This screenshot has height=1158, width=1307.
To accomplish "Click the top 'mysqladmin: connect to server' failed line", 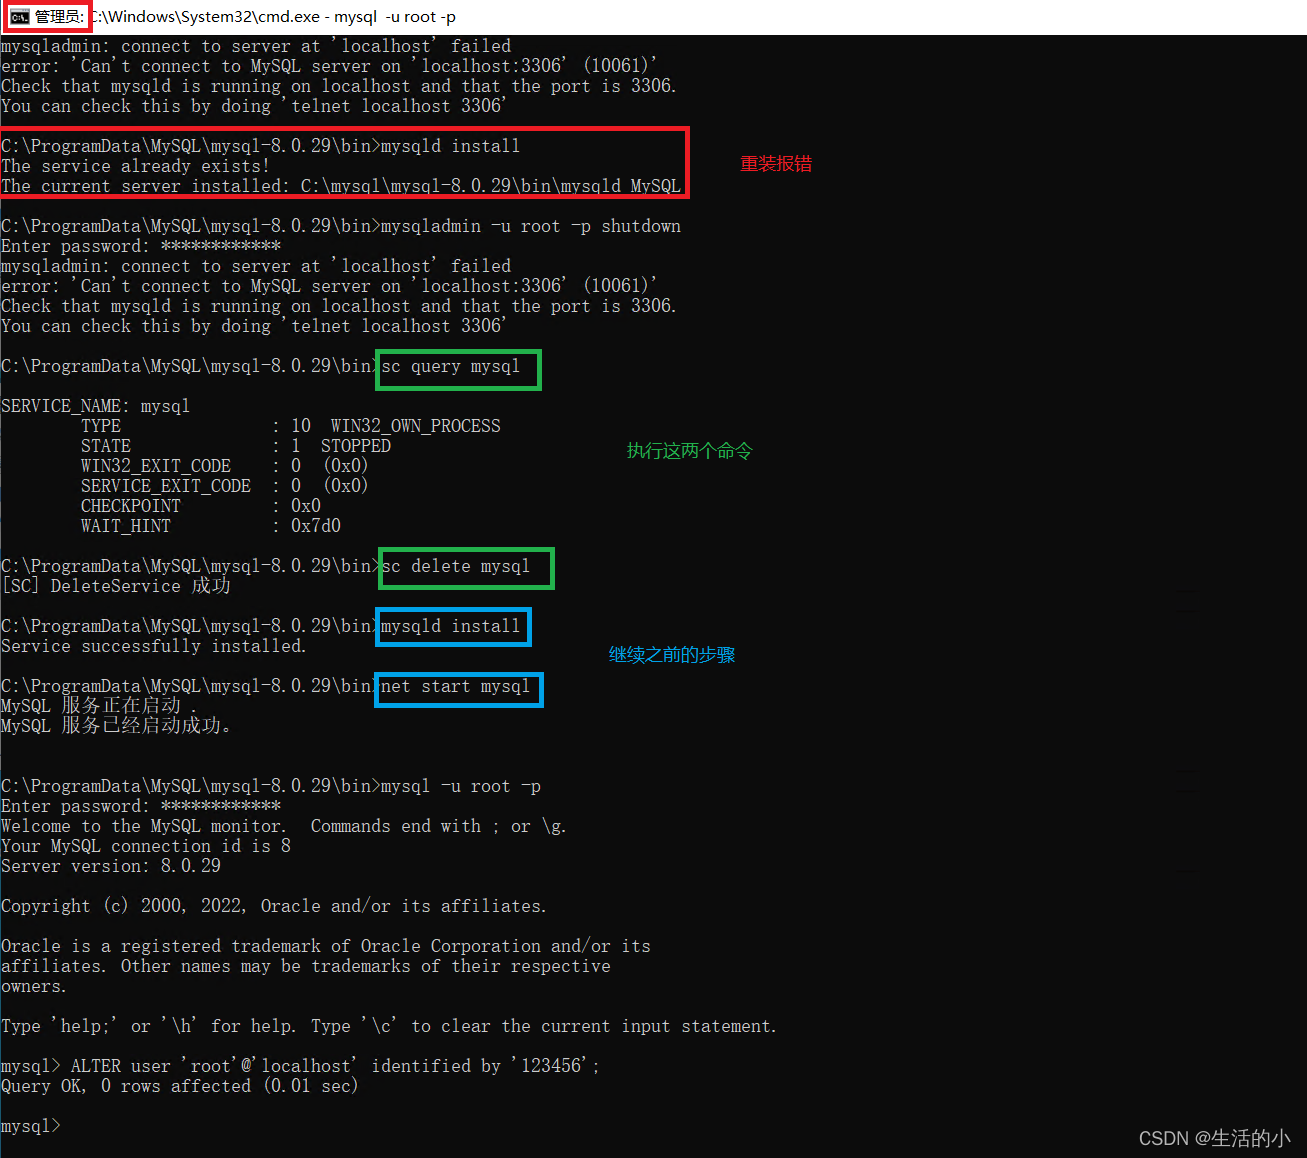I will click(256, 46).
